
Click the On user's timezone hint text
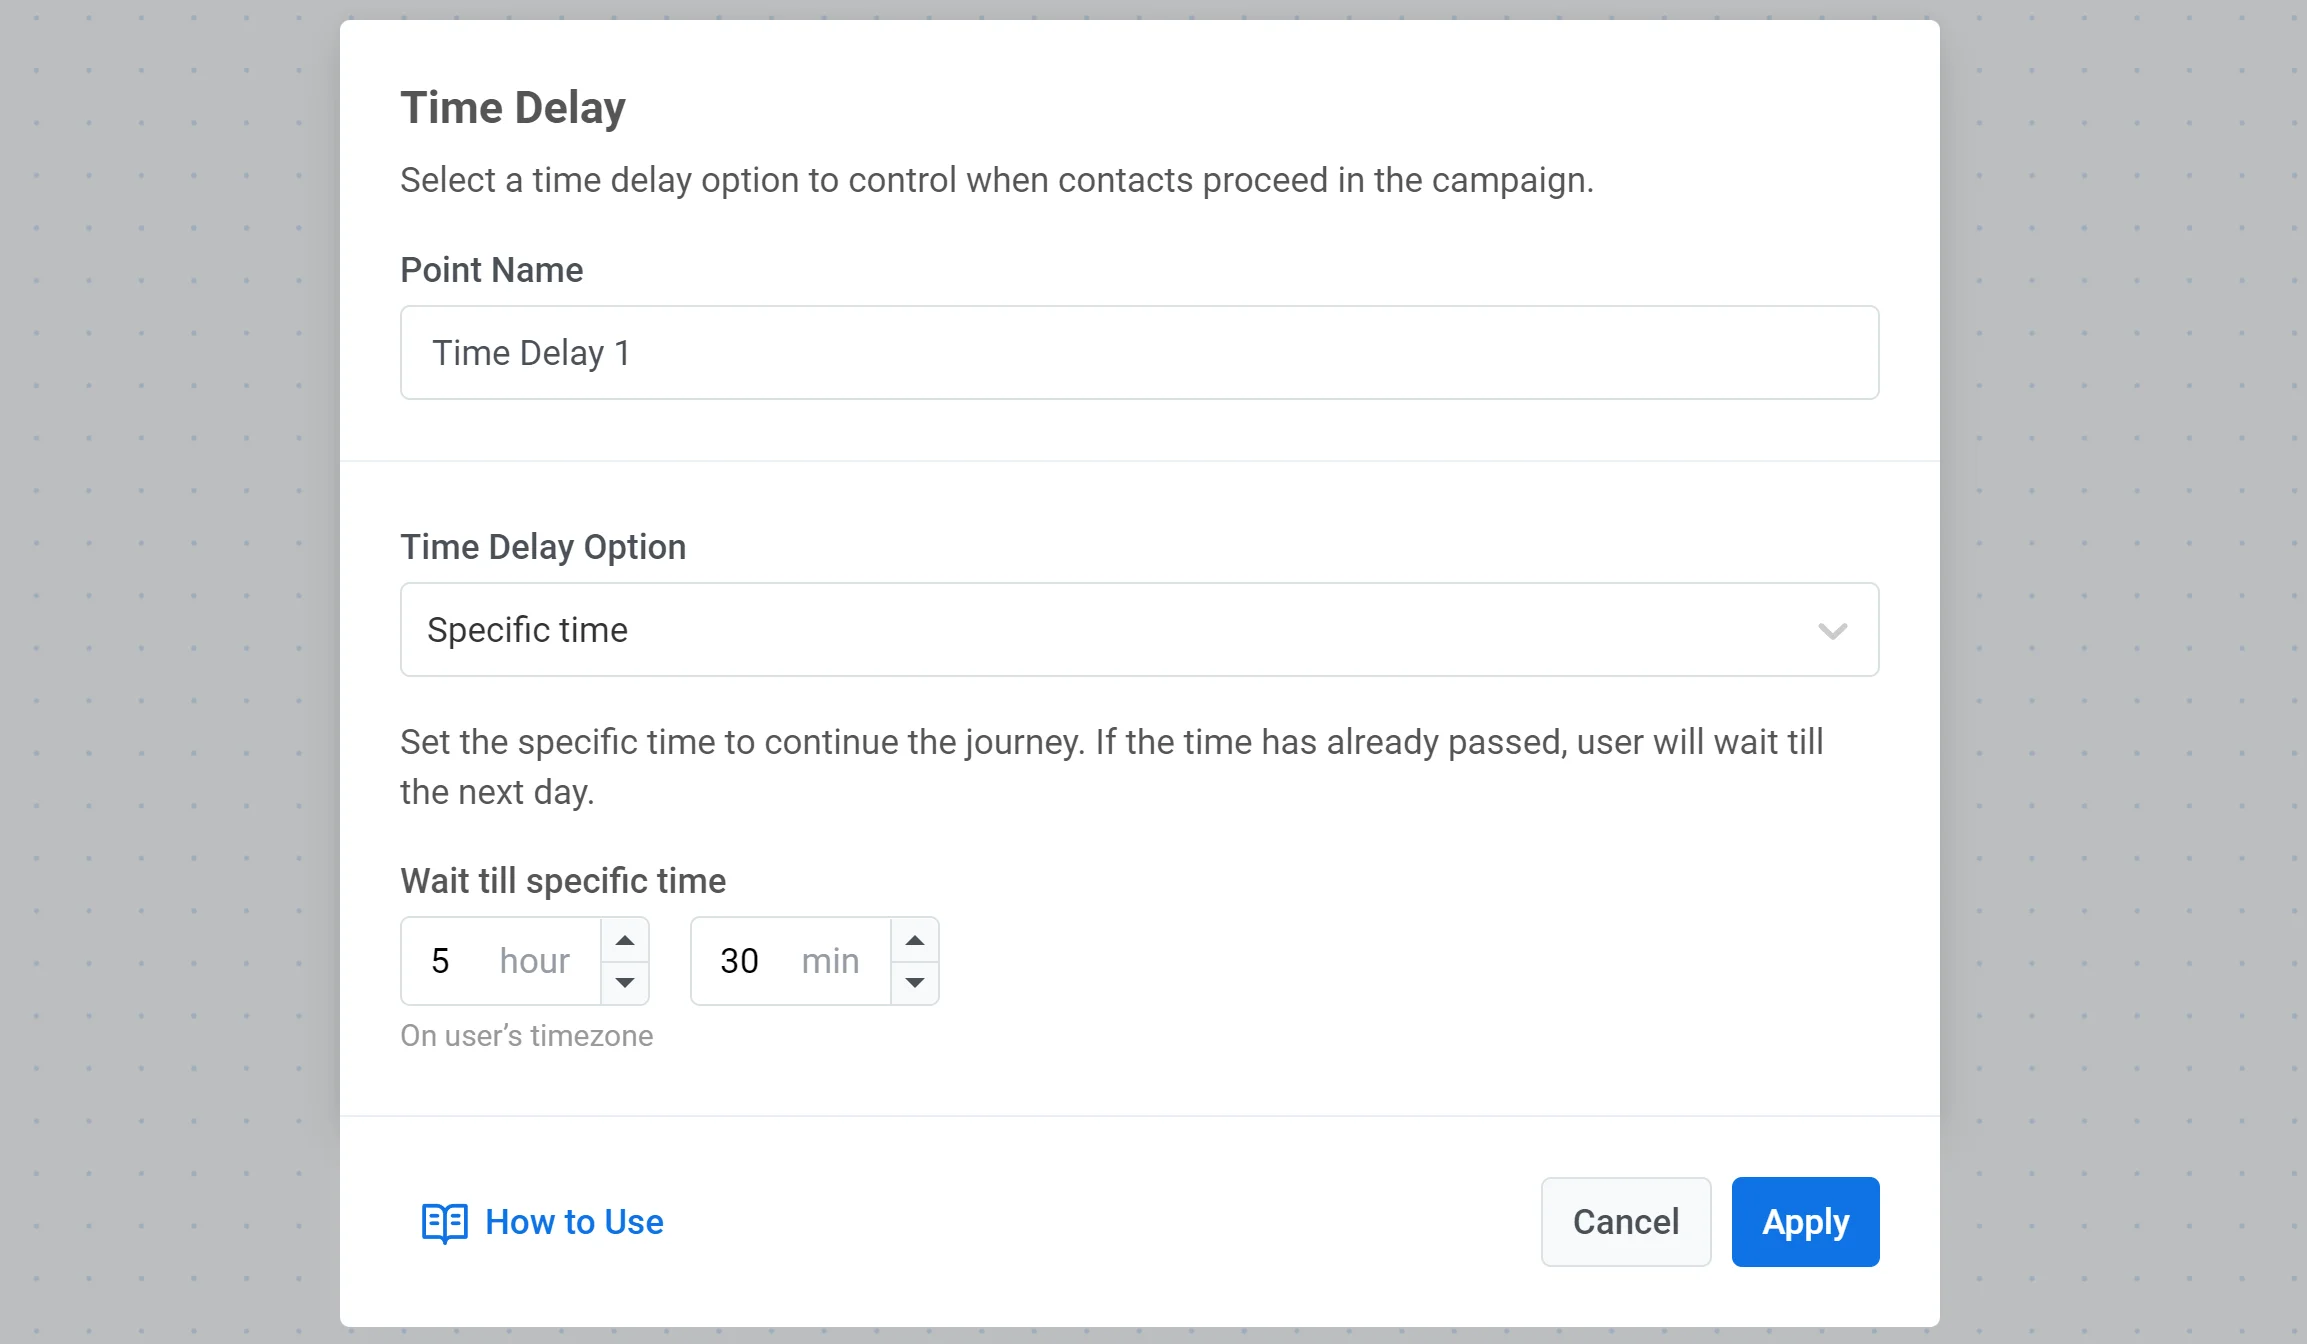526,1036
